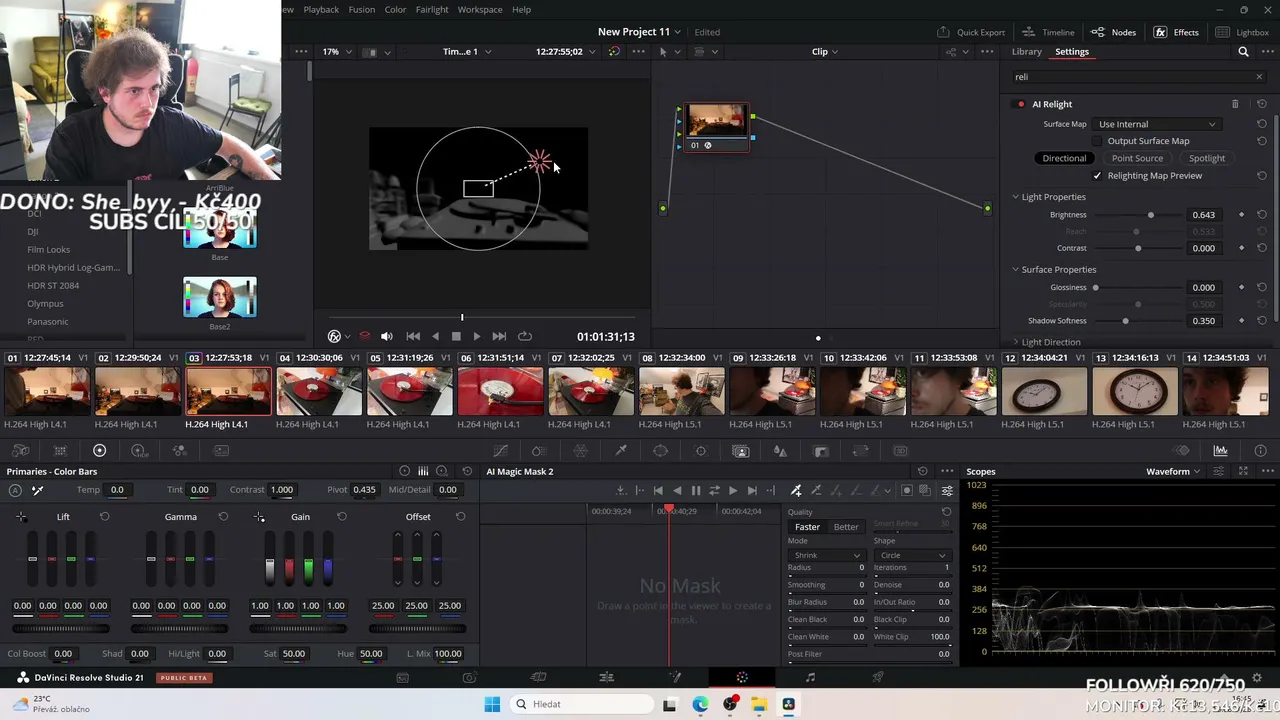Viewport: 1280px width, 720px height.
Task: Click the Quick Export button
Action: tap(971, 32)
